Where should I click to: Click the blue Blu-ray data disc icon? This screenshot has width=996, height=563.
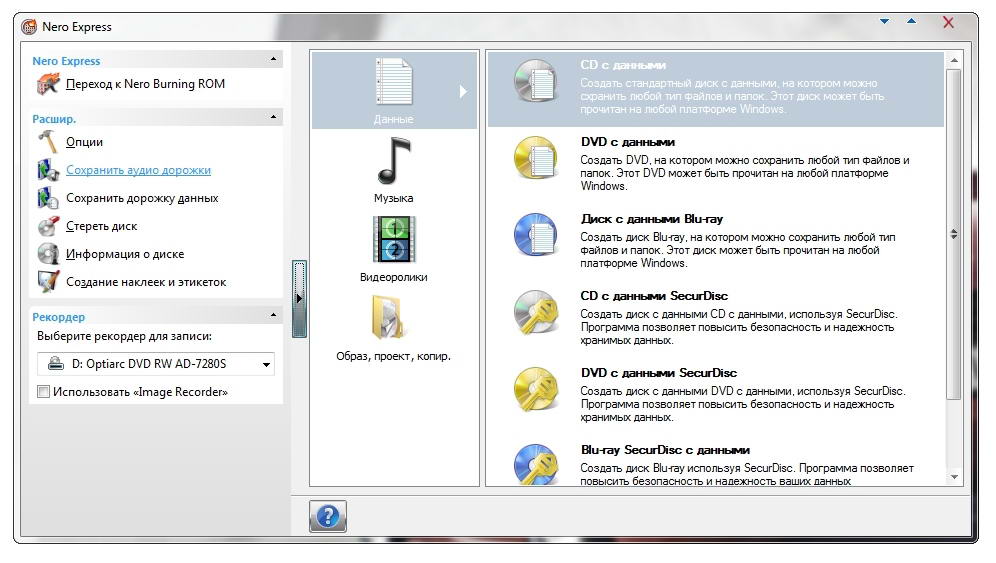(x=535, y=234)
